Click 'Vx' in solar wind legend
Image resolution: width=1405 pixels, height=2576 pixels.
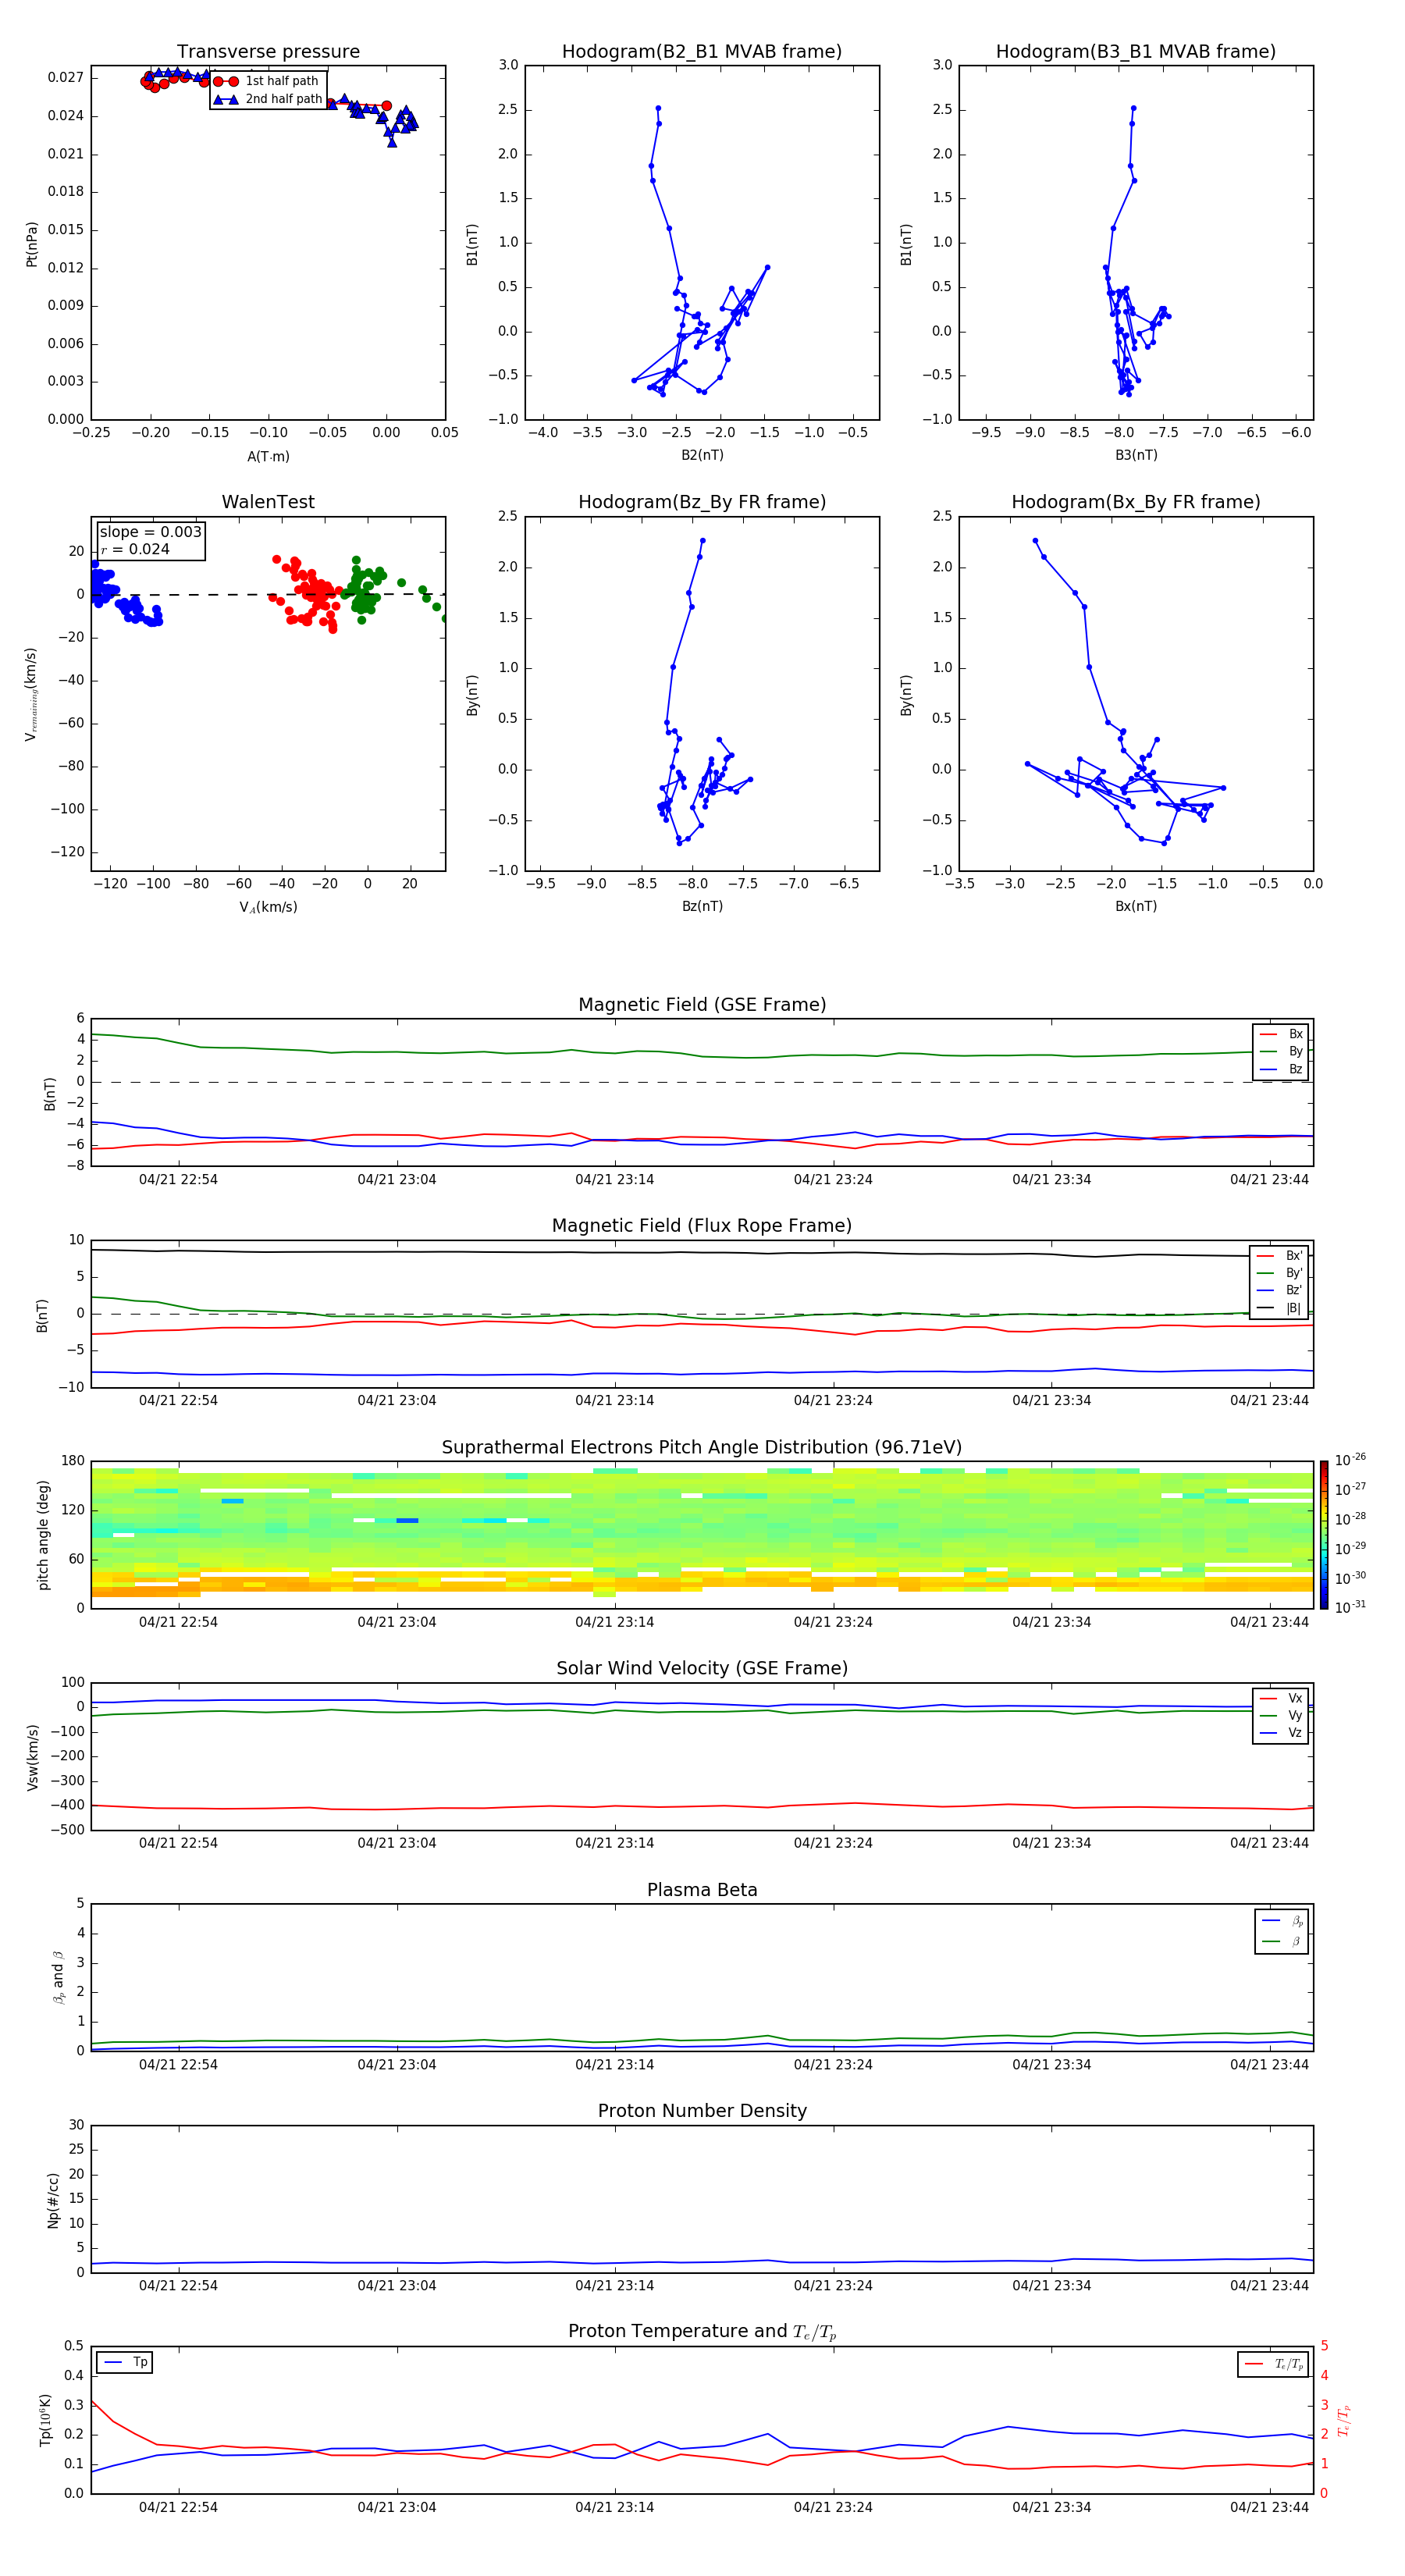tap(1281, 1698)
